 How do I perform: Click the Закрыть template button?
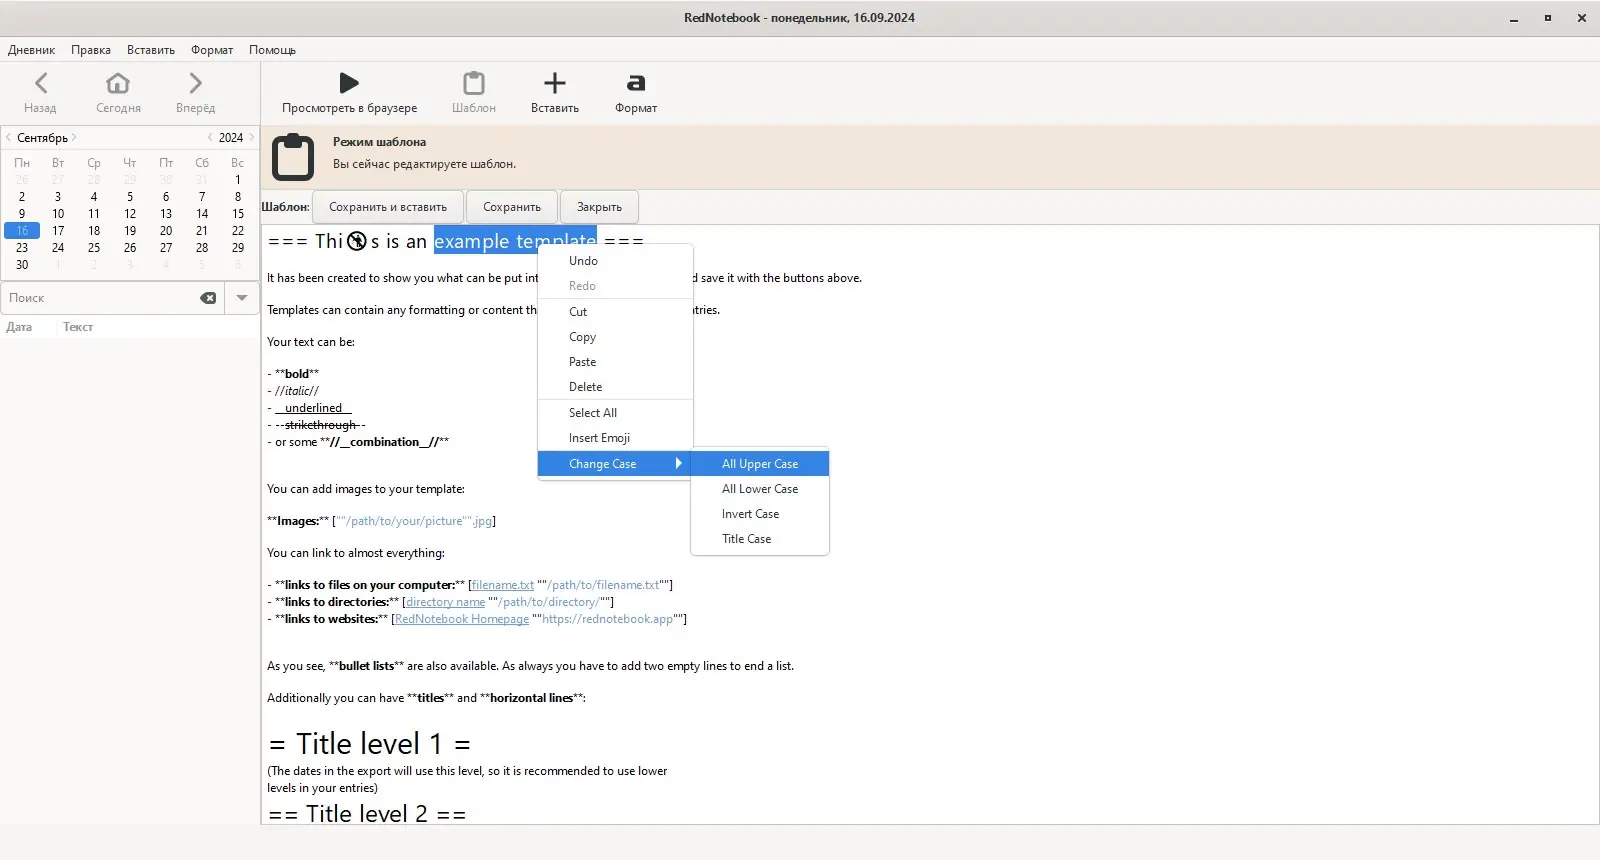(599, 207)
